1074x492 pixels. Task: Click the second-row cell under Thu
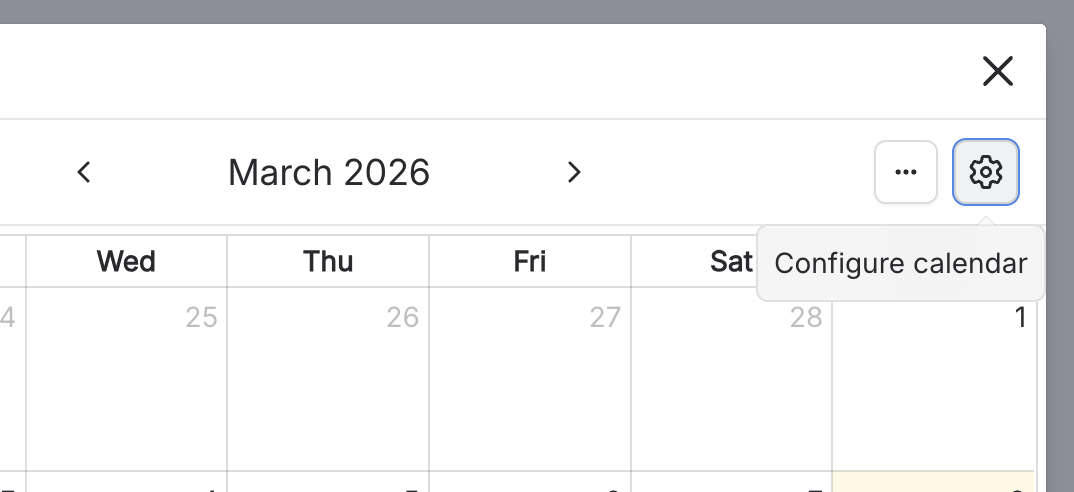tap(328, 483)
